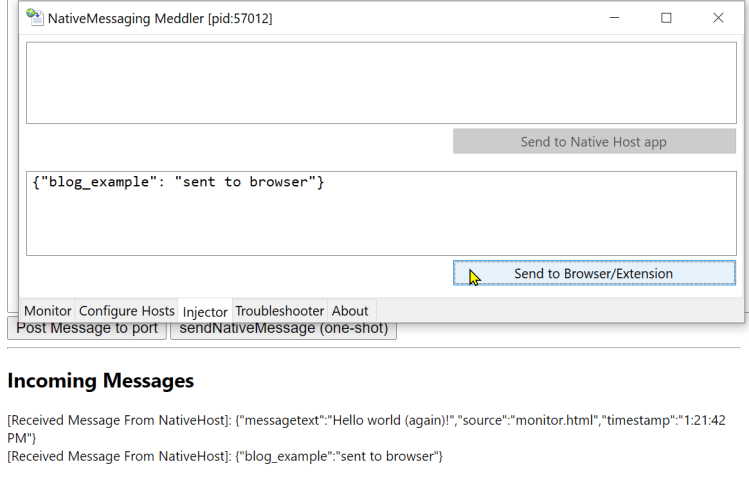Open the About tab
The image size is (749, 482).
tap(350, 311)
